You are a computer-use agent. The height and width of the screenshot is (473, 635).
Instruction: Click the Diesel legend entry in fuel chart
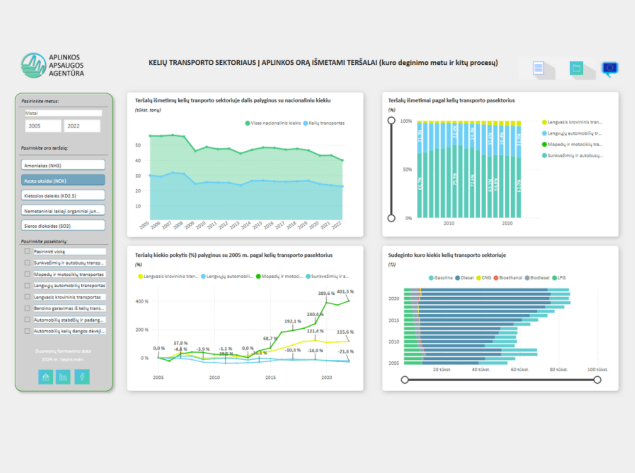click(x=465, y=278)
